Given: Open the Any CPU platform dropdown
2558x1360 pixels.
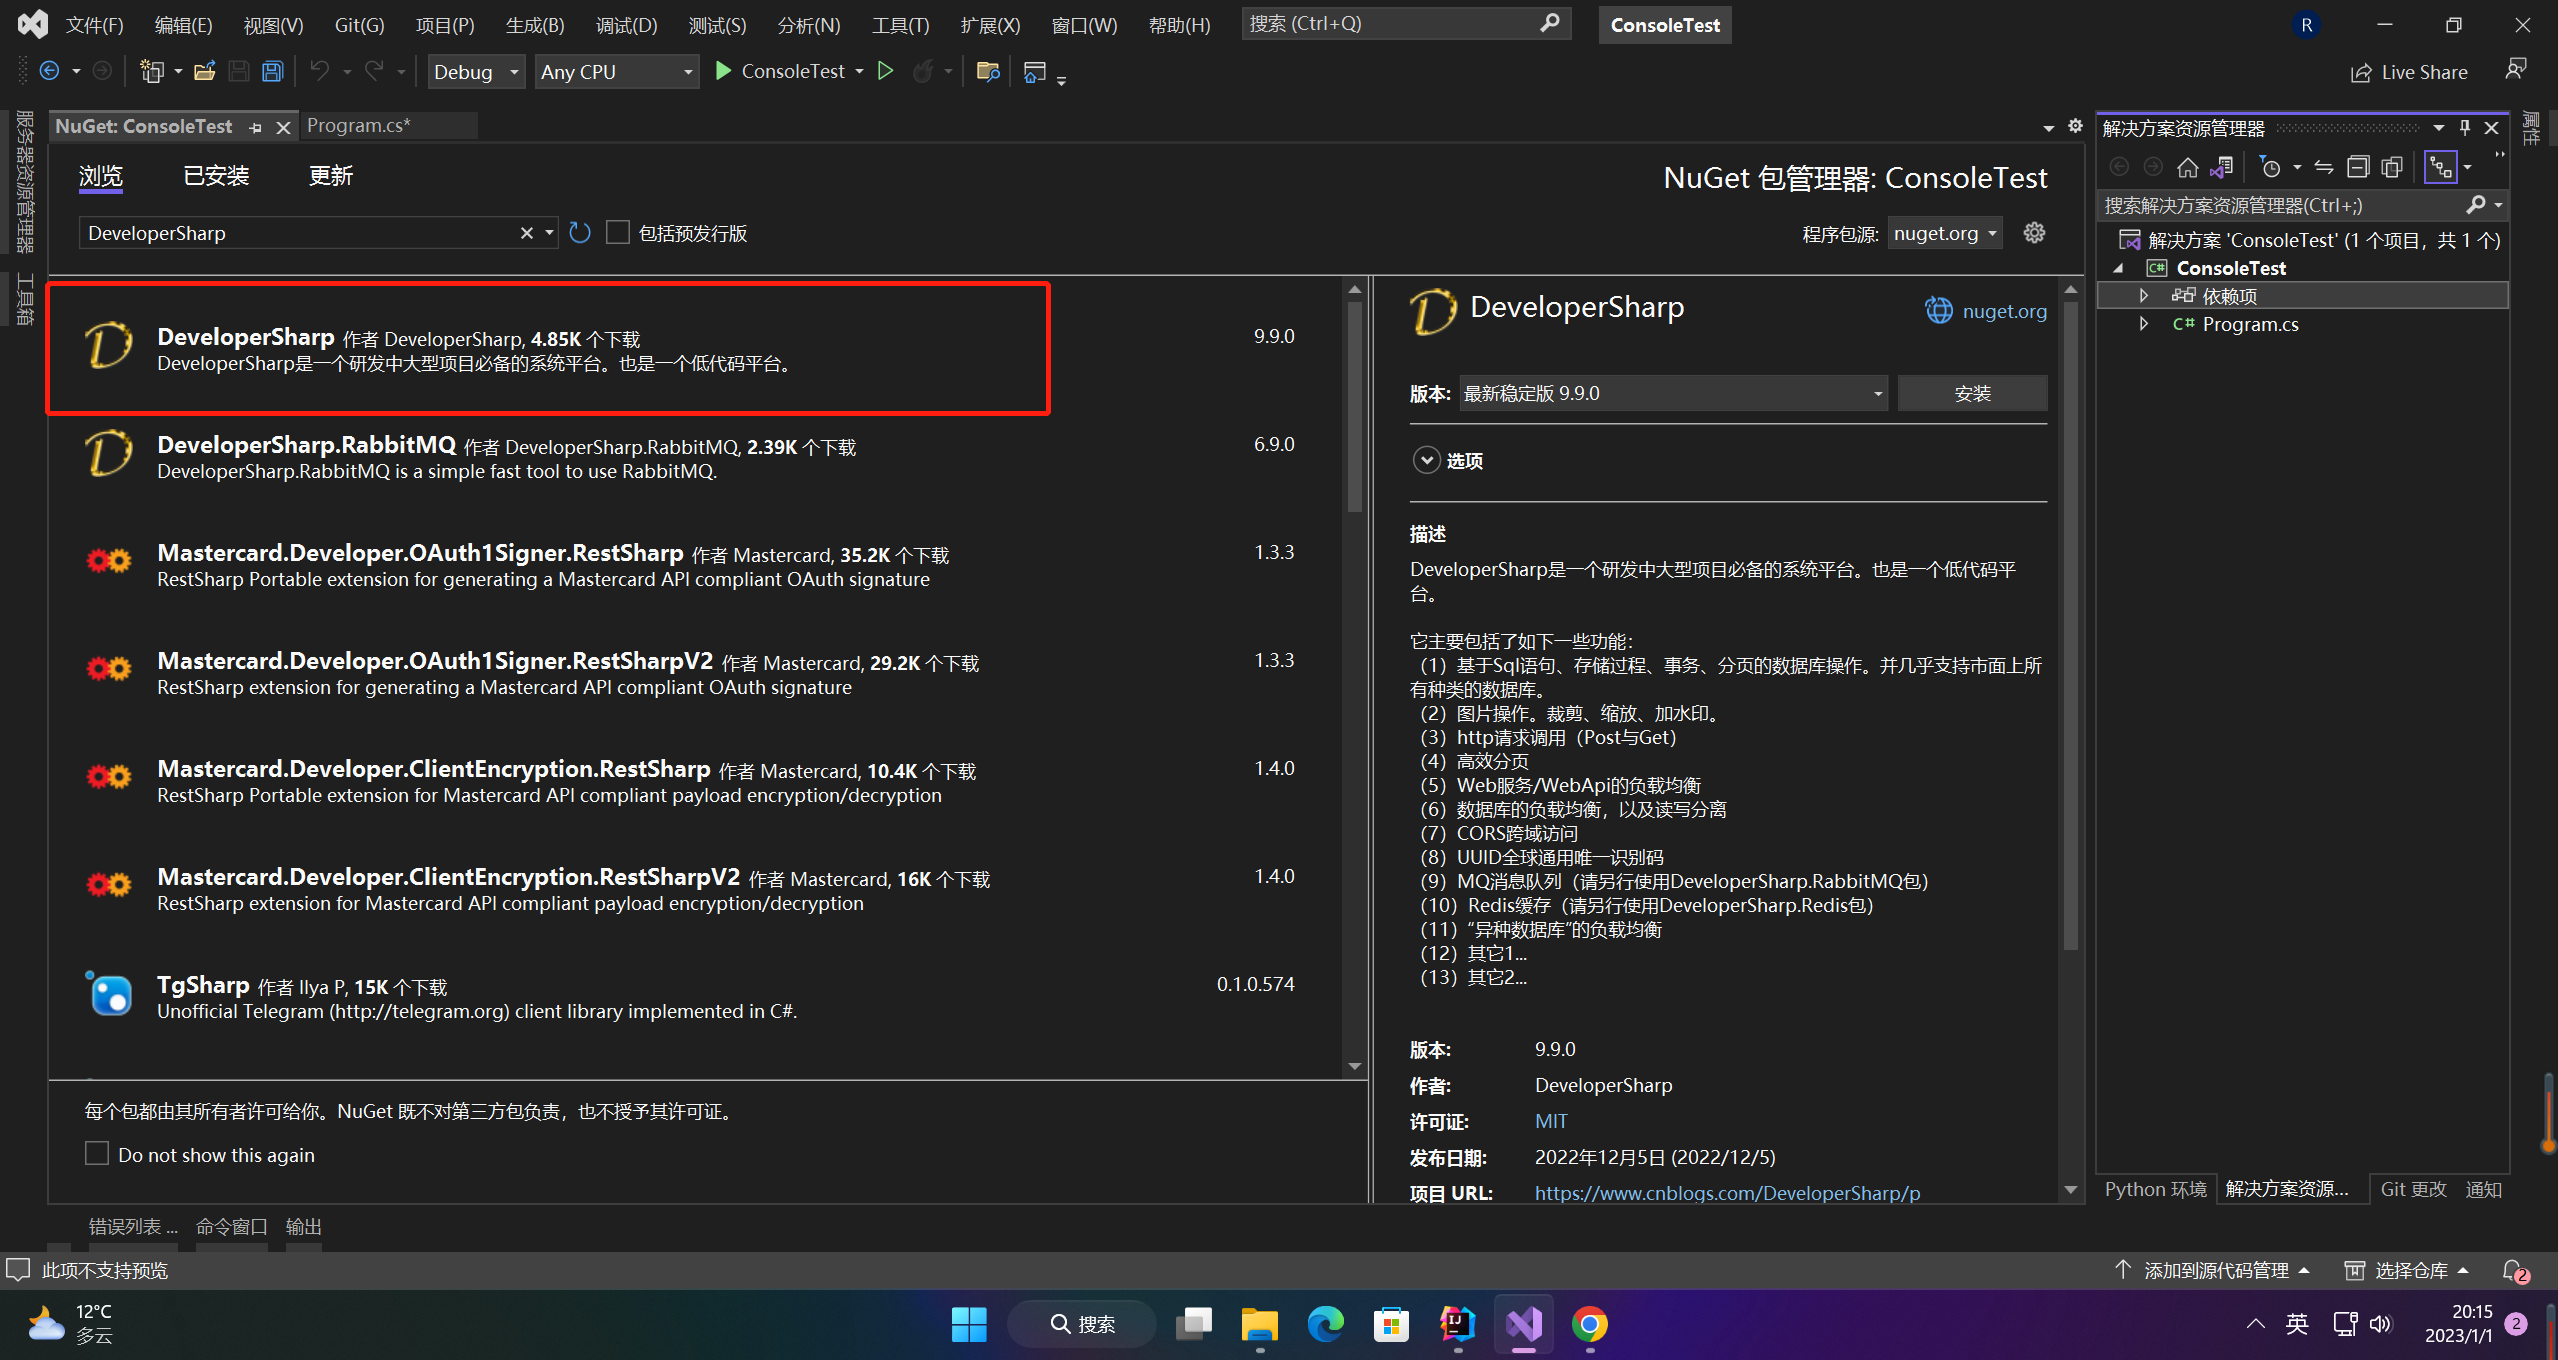Looking at the screenshot, I should tap(617, 71).
